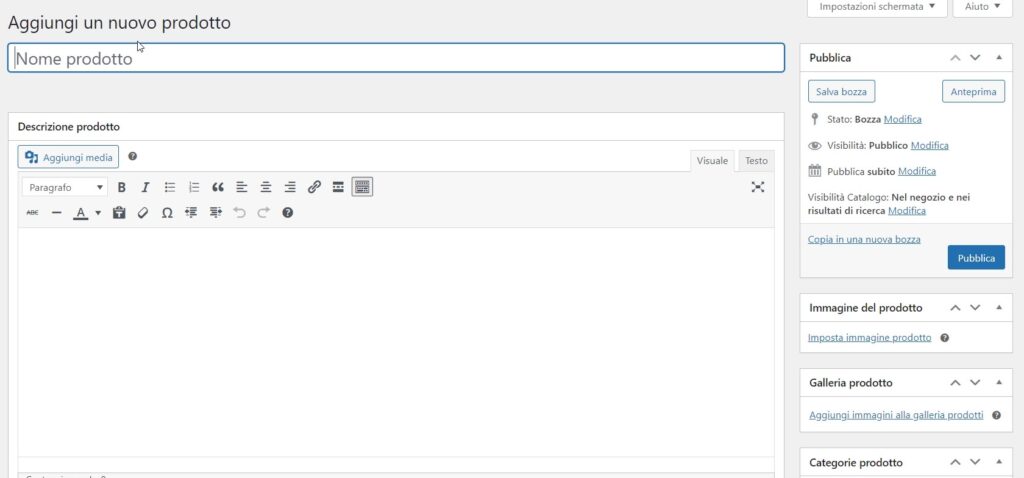Click the Nome prodotto input field
Screen dimensions: 1024x478
(x=396, y=58)
